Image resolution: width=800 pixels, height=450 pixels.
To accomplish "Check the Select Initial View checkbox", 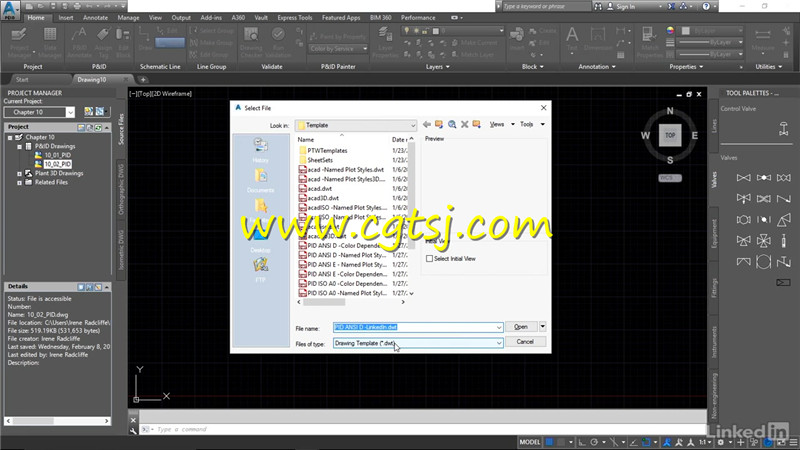I will click(x=430, y=259).
